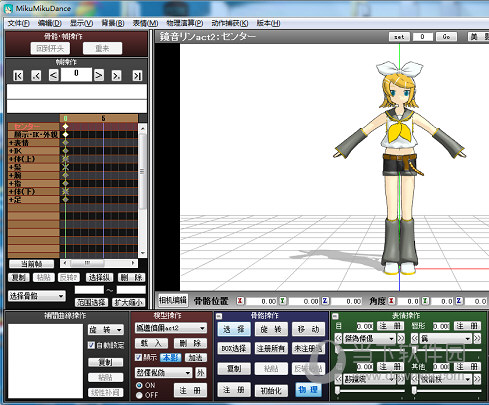Step back one frame with < button
Screen dimensions: 489x405
click(54, 75)
